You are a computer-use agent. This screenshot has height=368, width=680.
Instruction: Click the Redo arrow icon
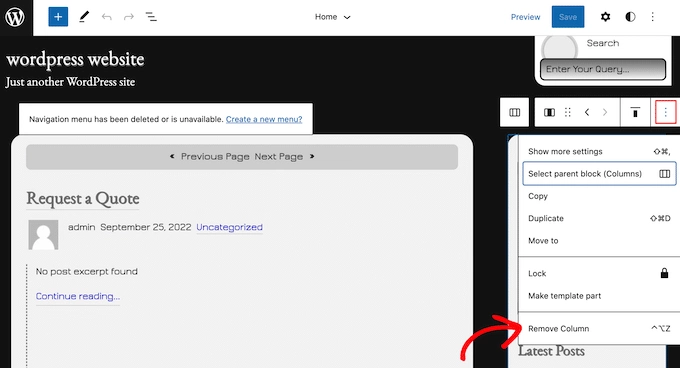pos(129,17)
